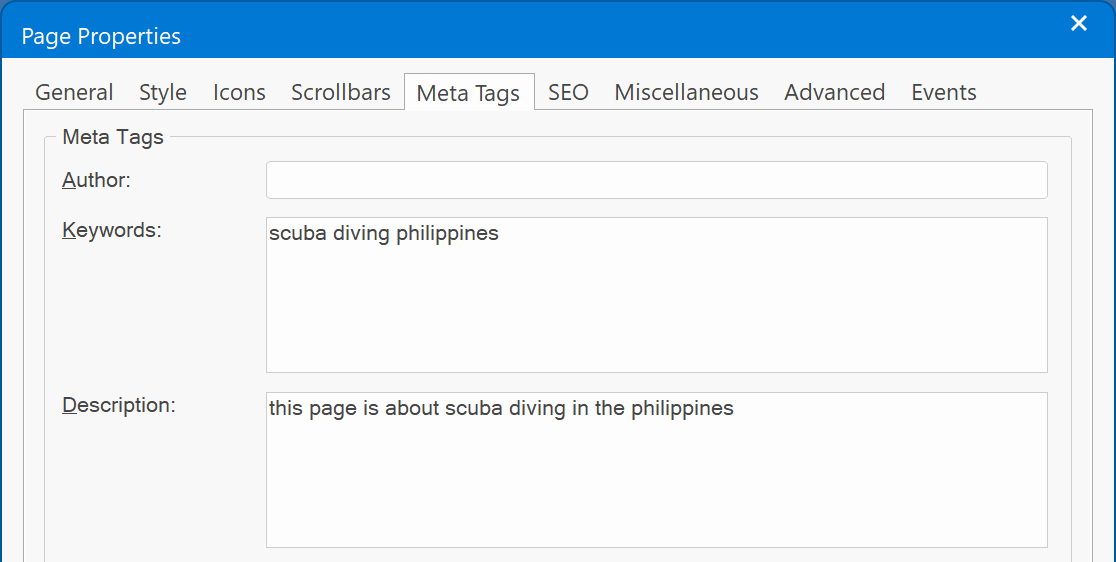The height and width of the screenshot is (562, 1116).
Task: Close the Page Properties dialog
Action: pos(1079,24)
